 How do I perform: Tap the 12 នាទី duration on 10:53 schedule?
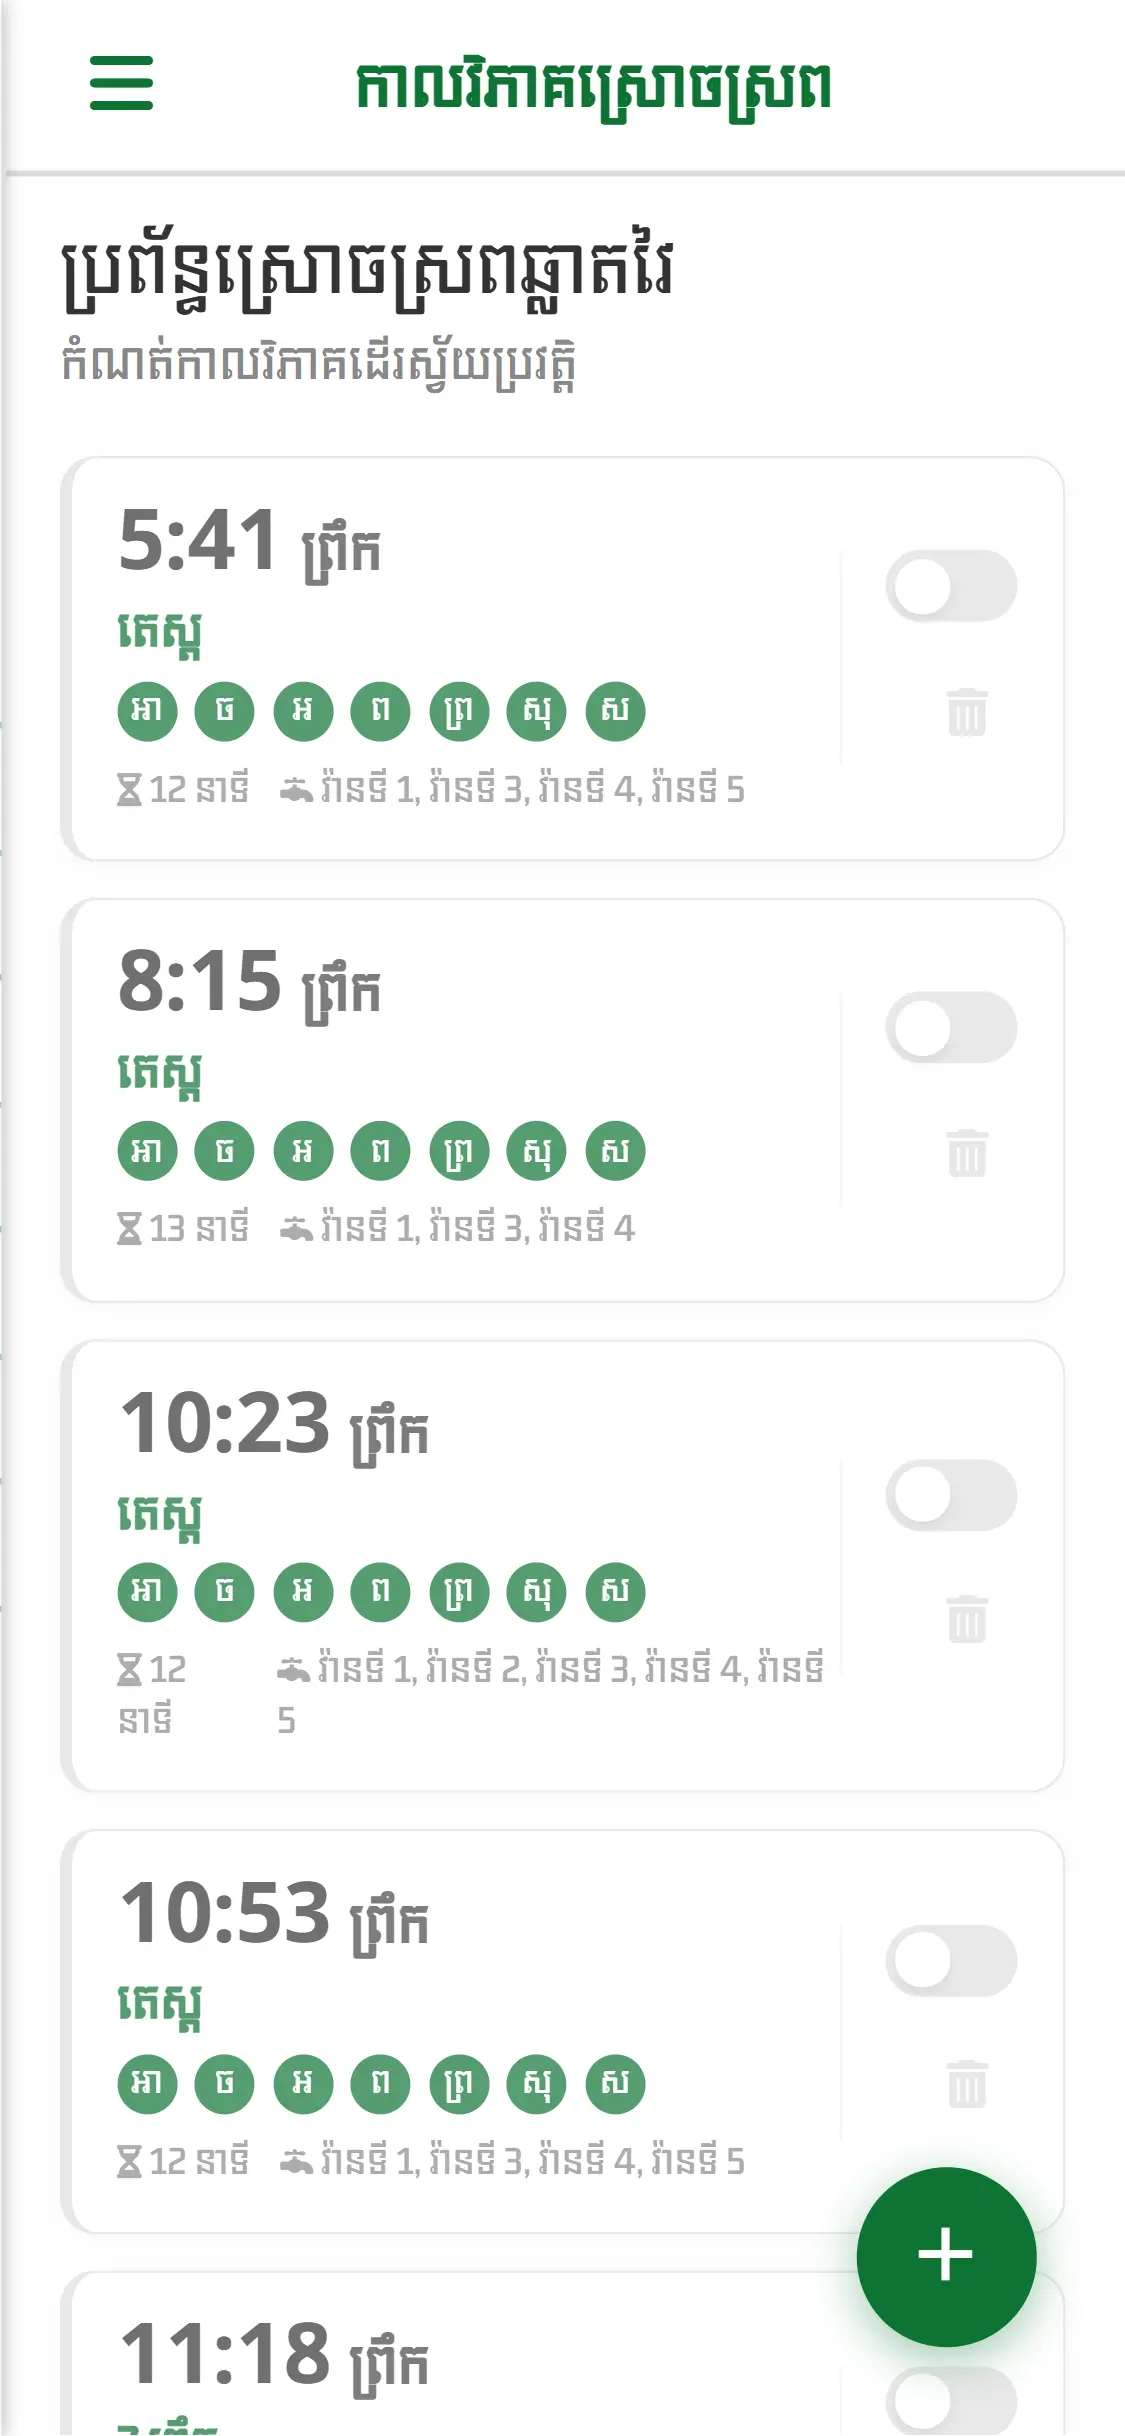click(x=184, y=2162)
